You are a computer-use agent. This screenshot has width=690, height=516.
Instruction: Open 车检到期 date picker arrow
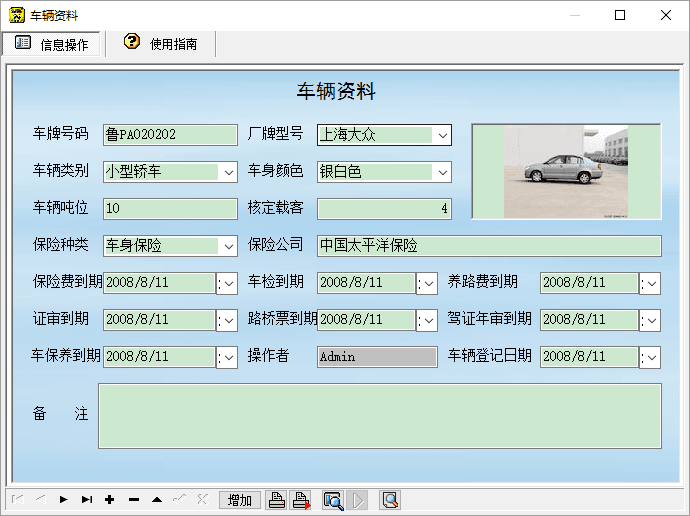pos(427,284)
